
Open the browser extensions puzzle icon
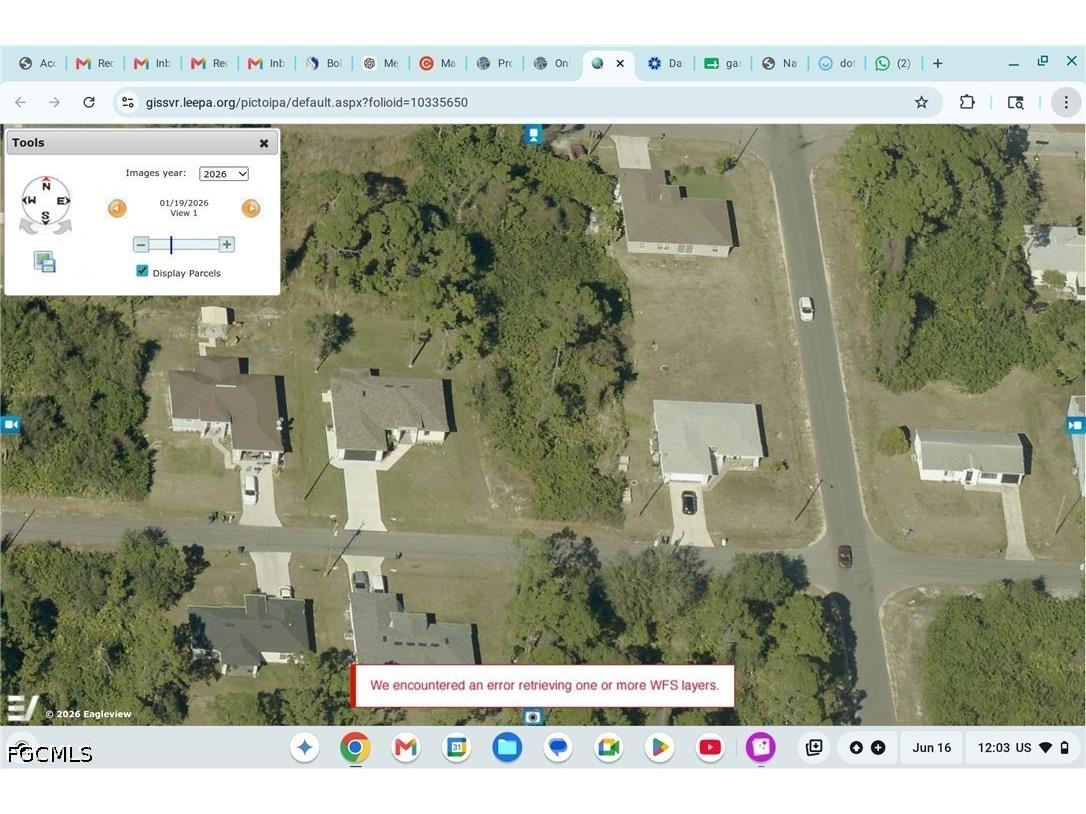(967, 103)
